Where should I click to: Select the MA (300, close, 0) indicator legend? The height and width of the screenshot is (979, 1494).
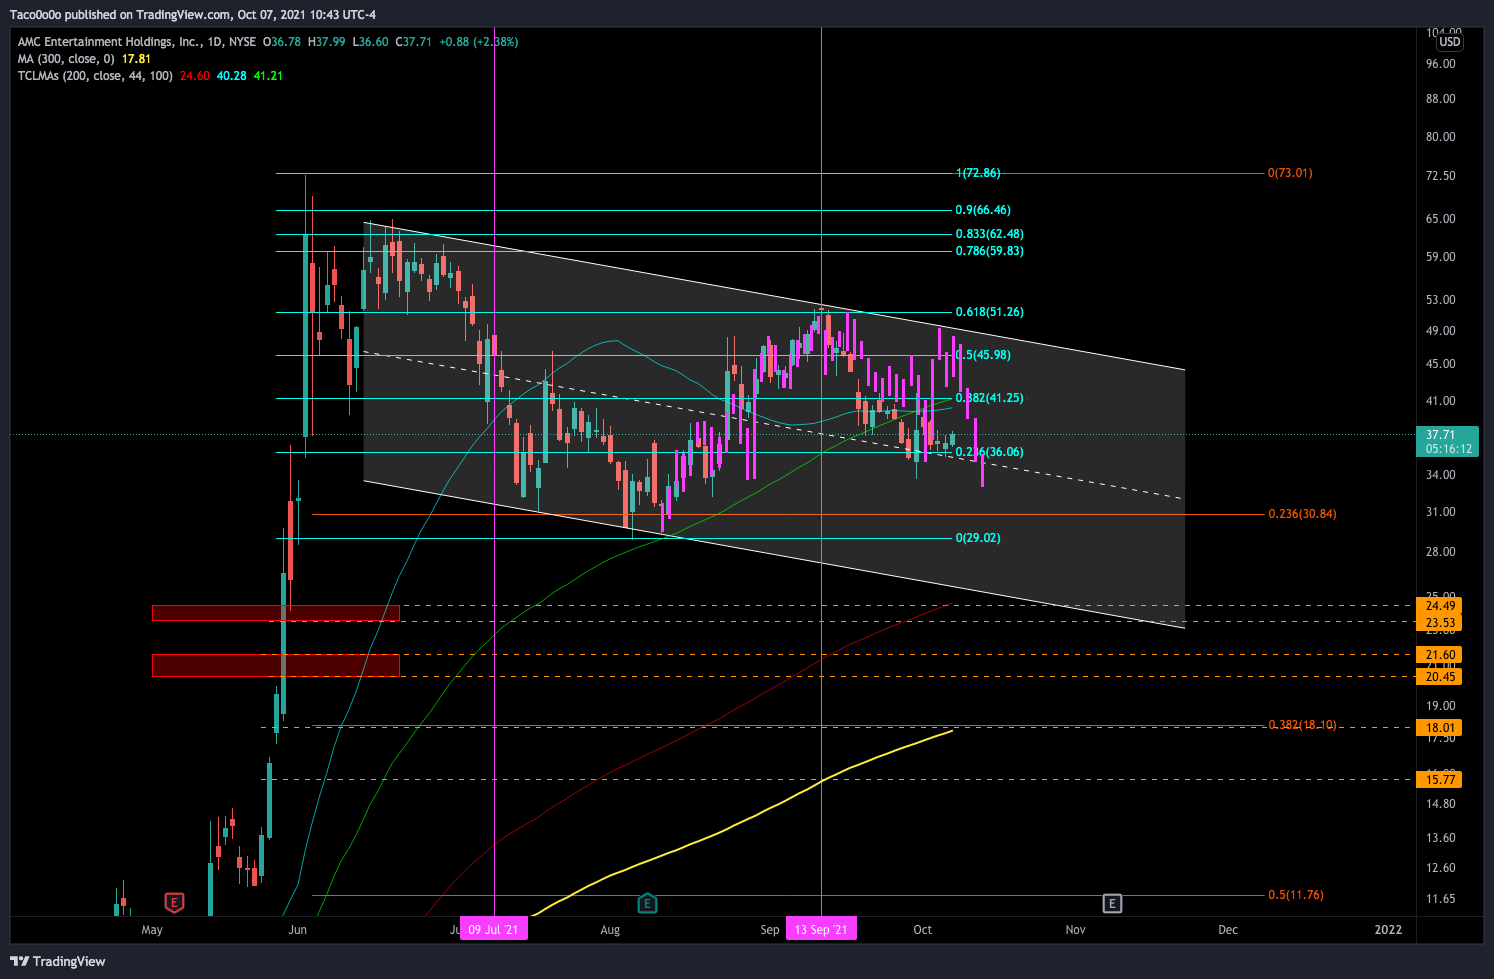(66, 59)
